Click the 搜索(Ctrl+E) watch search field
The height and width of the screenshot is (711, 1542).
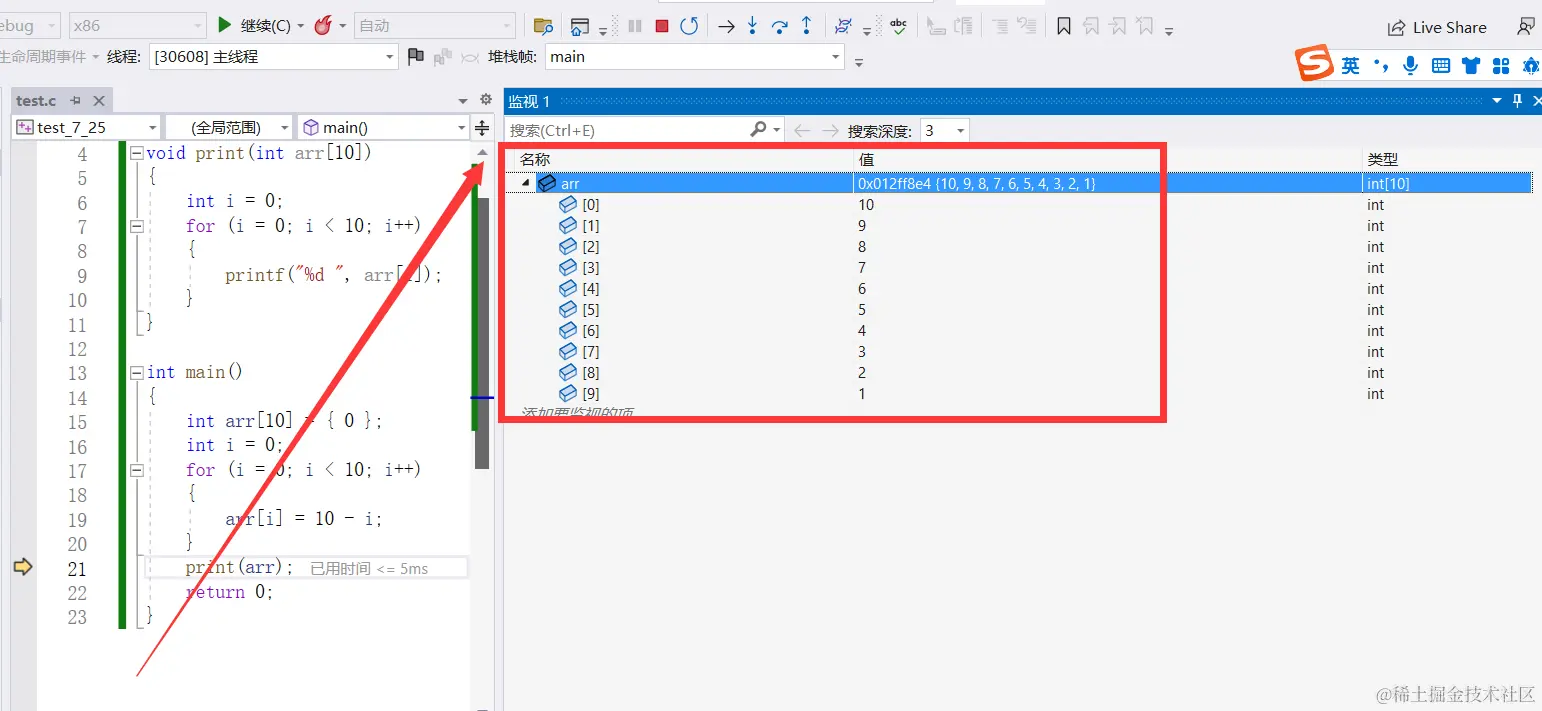(627, 130)
